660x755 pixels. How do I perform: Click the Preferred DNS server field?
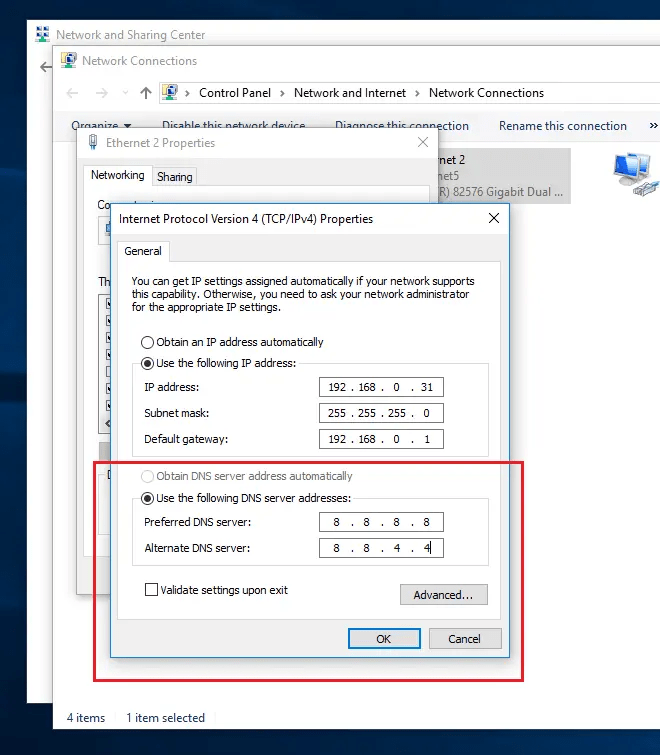pyautogui.click(x=381, y=522)
